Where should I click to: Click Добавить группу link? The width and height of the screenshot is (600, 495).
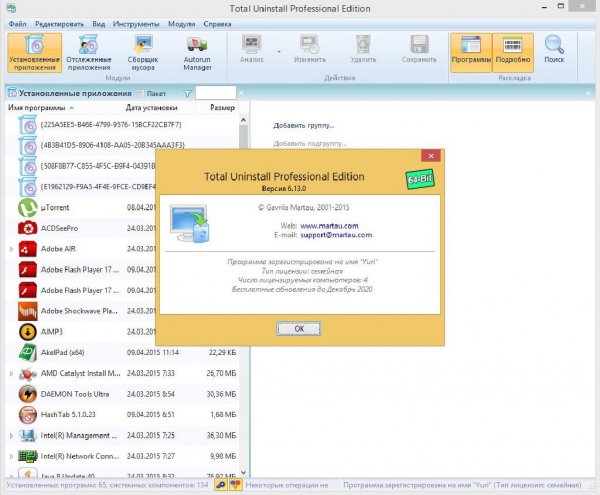[x=303, y=125]
